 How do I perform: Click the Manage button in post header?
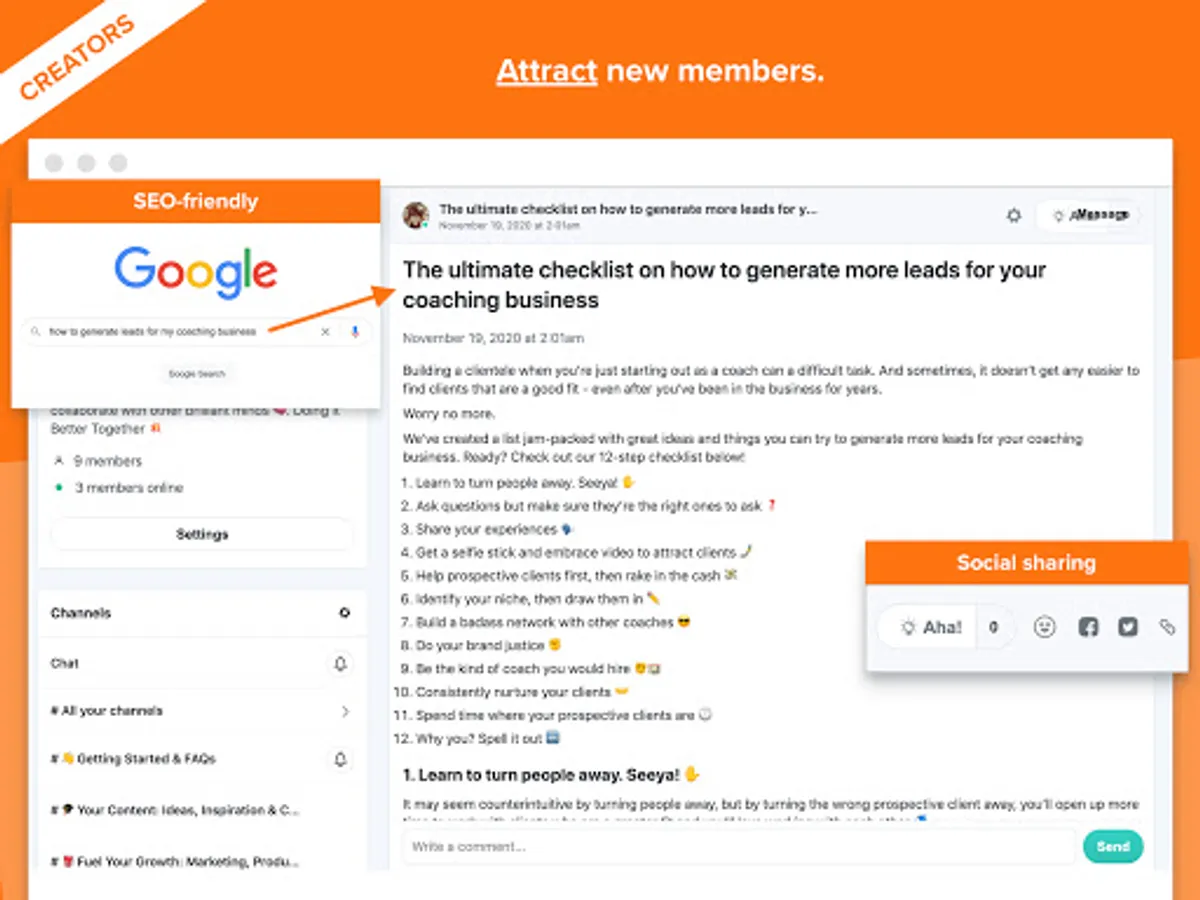1090,215
